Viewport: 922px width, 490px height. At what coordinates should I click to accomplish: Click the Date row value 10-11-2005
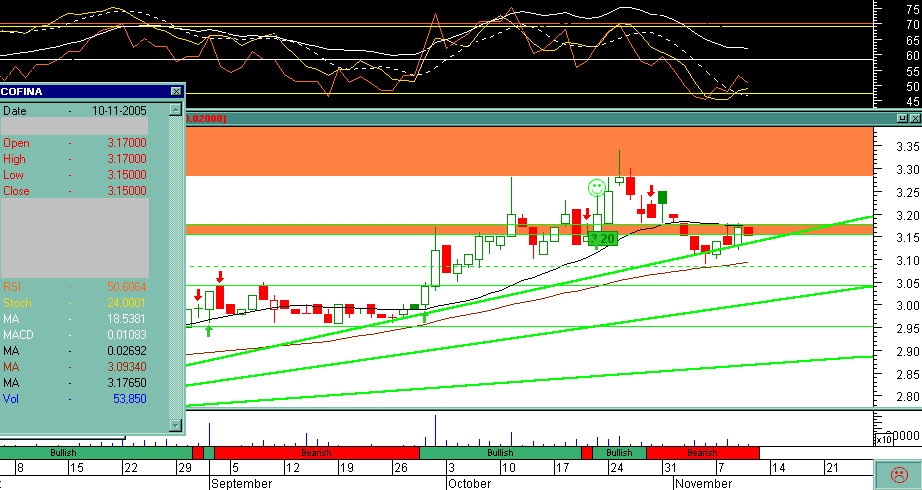pos(119,111)
